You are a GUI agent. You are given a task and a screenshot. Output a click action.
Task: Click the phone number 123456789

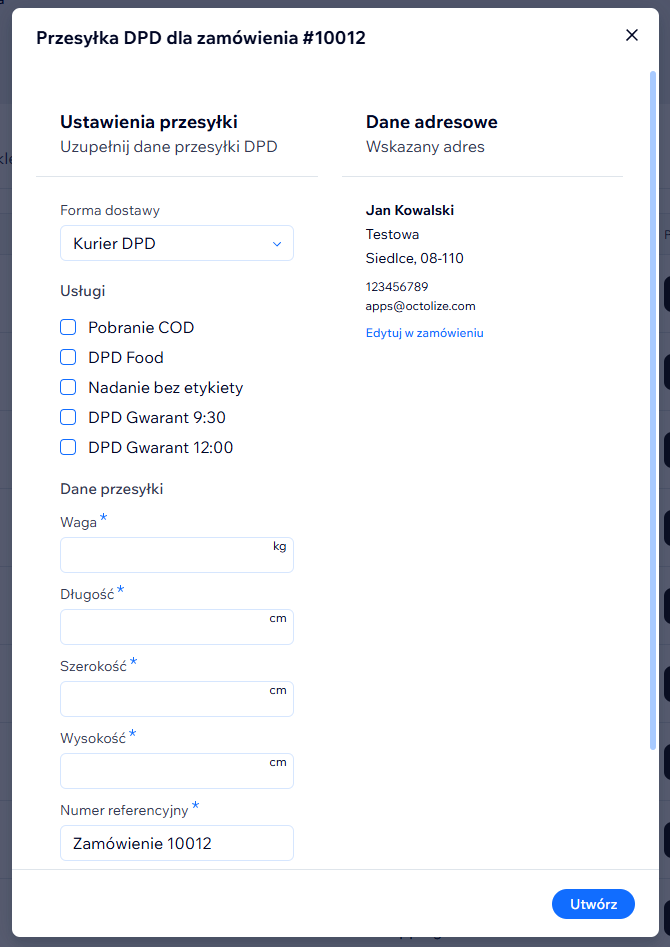point(397,286)
